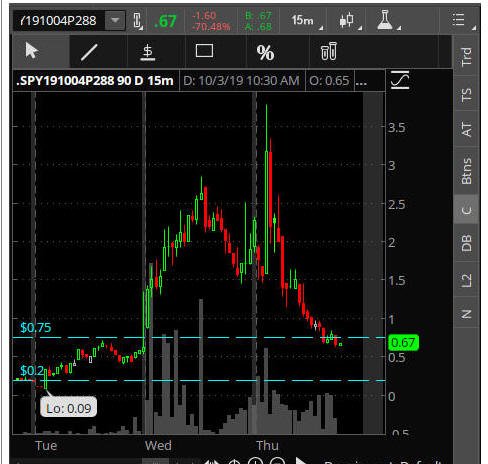488x464 pixels.
Task: Open the test tubes studies tool
Action: coord(329,51)
